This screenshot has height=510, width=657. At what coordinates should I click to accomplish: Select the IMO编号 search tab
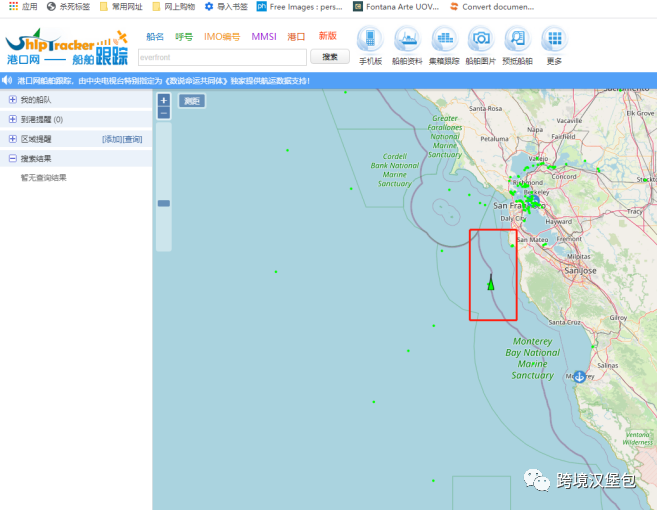[222, 37]
